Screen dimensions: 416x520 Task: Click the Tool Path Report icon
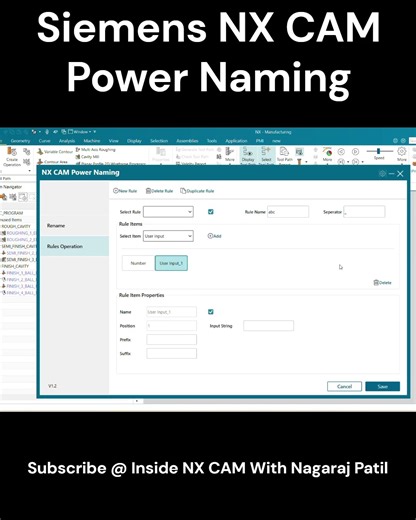(x=284, y=155)
